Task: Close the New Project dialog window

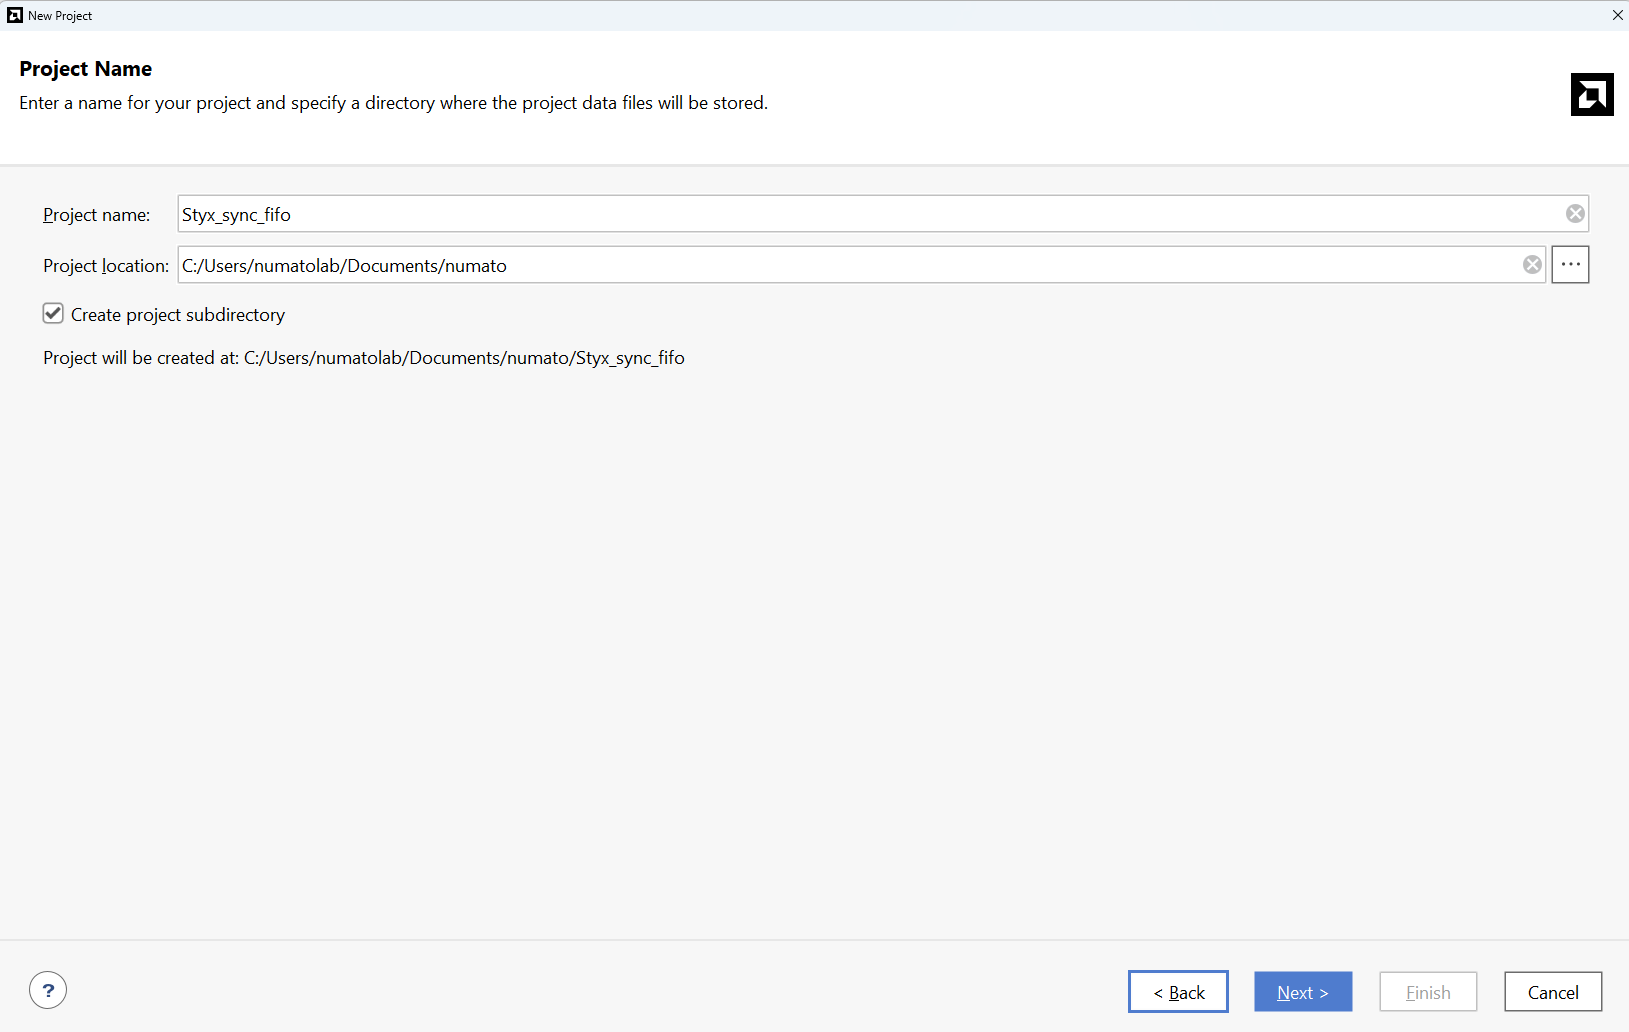Action: pyautogui.click(x=1617, y=15)
